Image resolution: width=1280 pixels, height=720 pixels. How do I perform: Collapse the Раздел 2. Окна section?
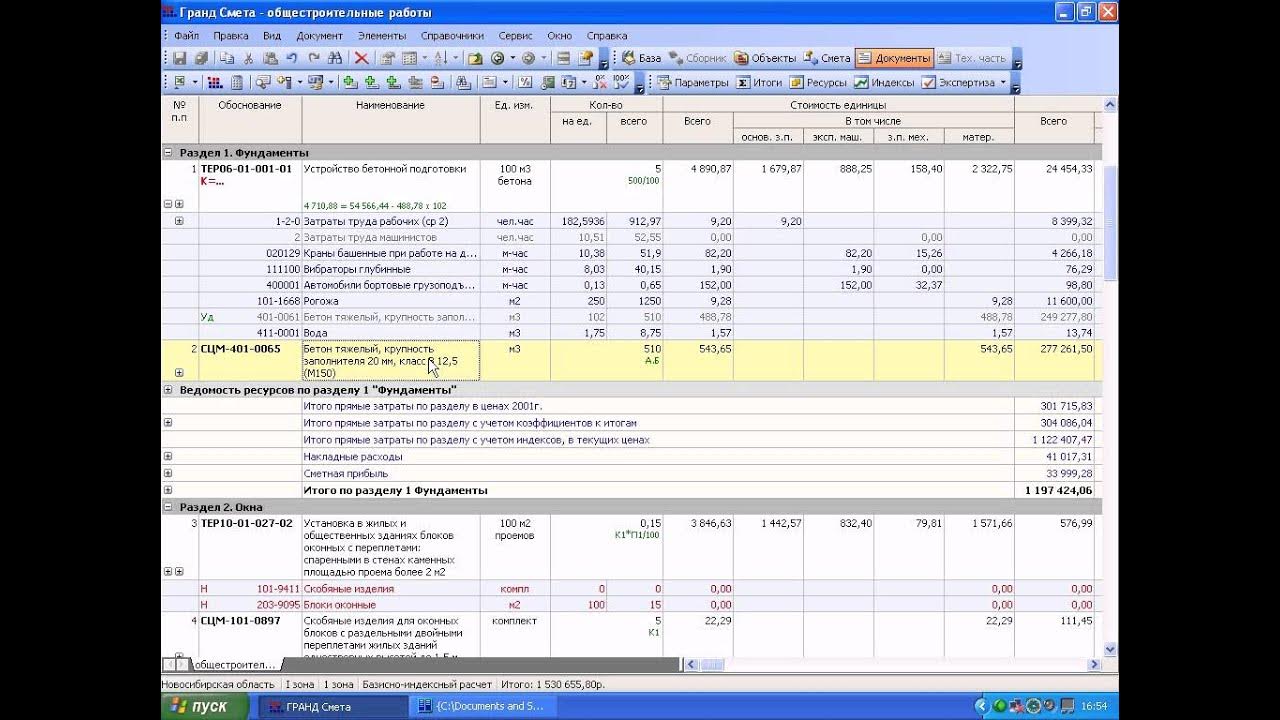(168, 507)
